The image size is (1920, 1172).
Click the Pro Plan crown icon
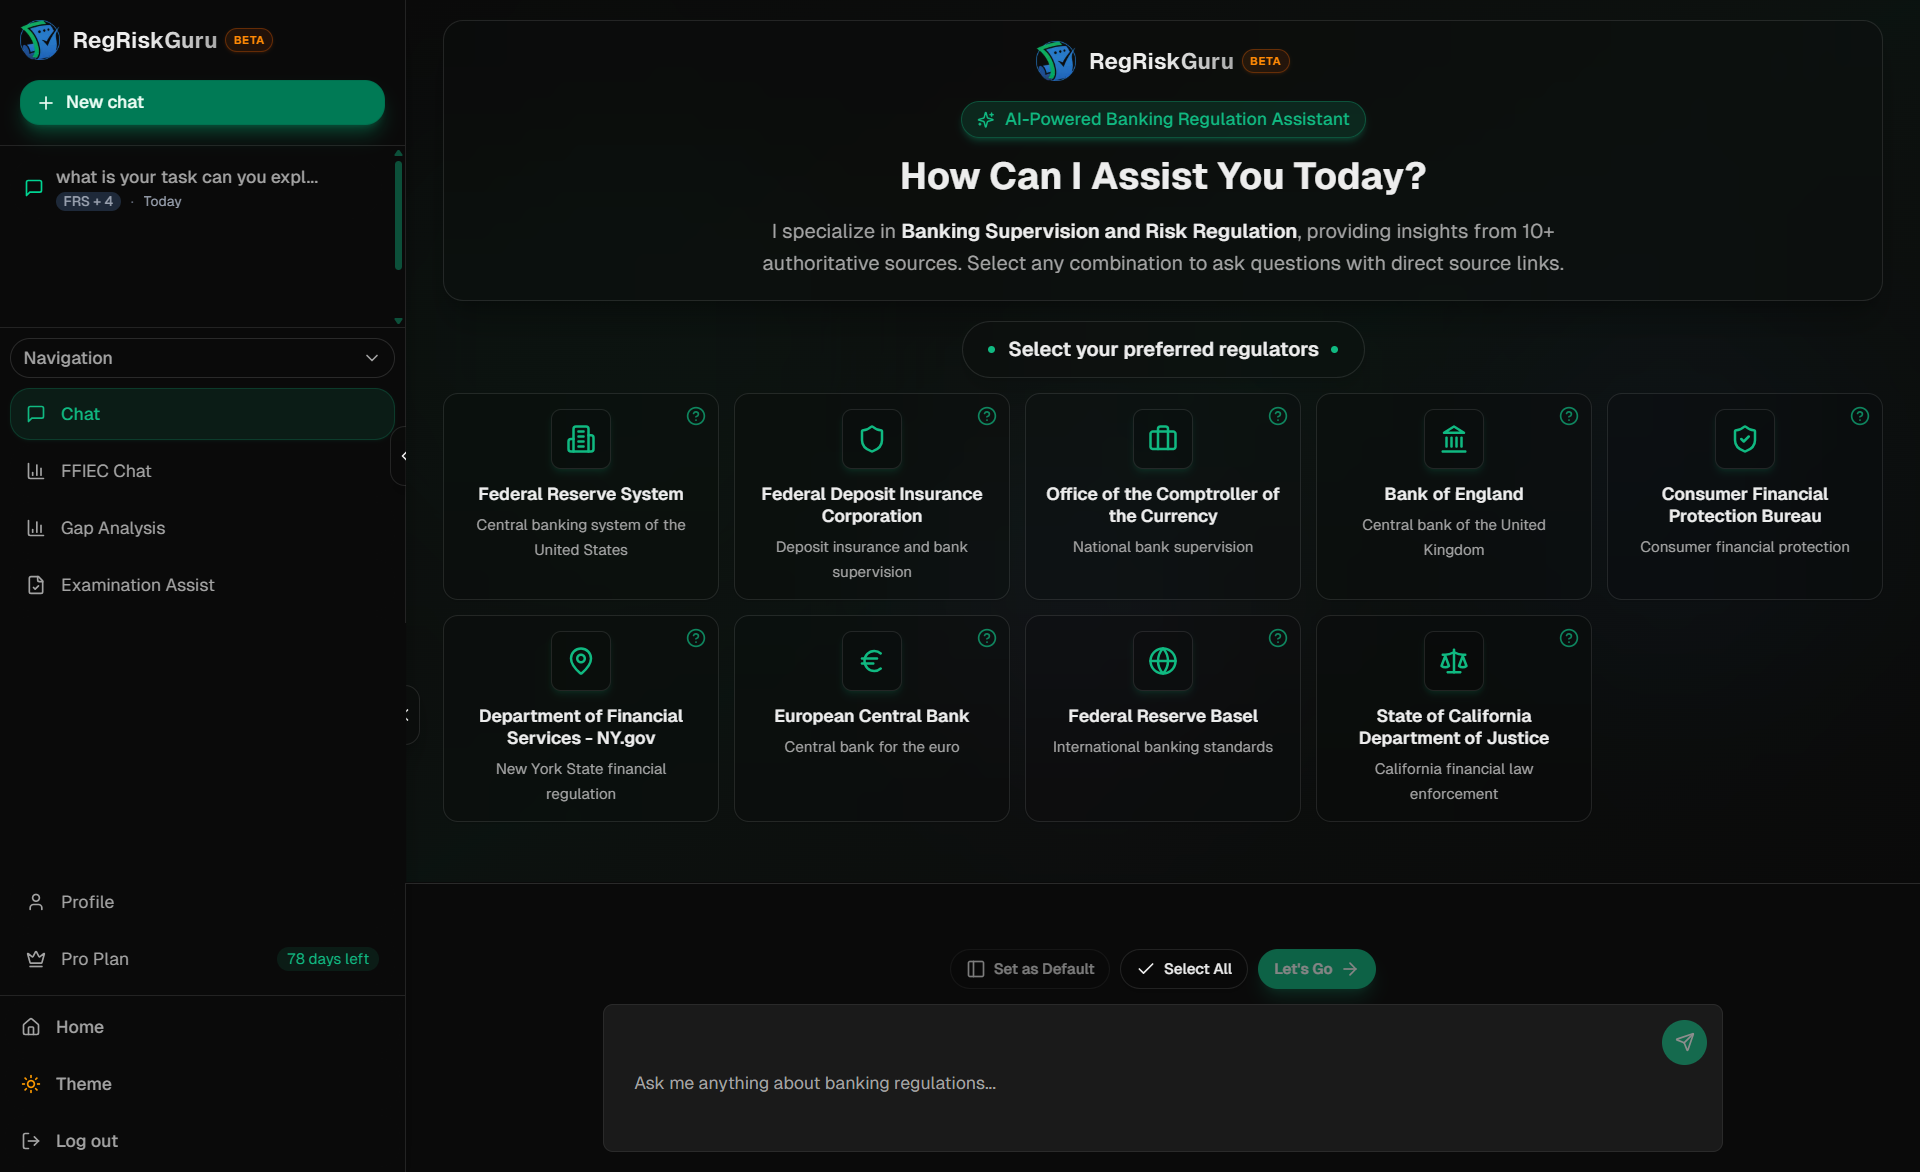(36, 958)
